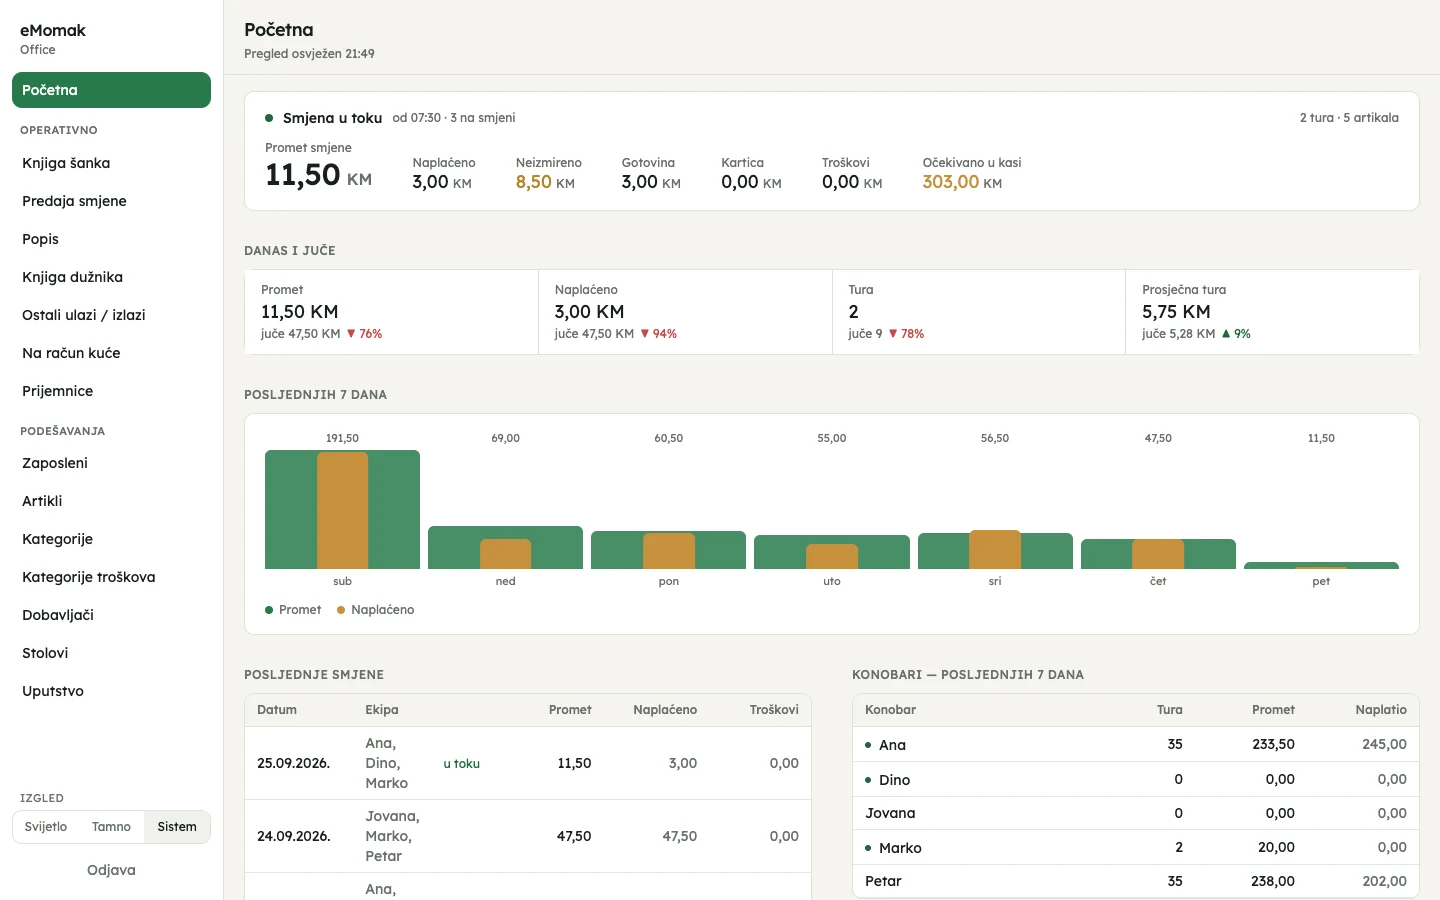Click the green Promet legend dot

pos(269,610)
